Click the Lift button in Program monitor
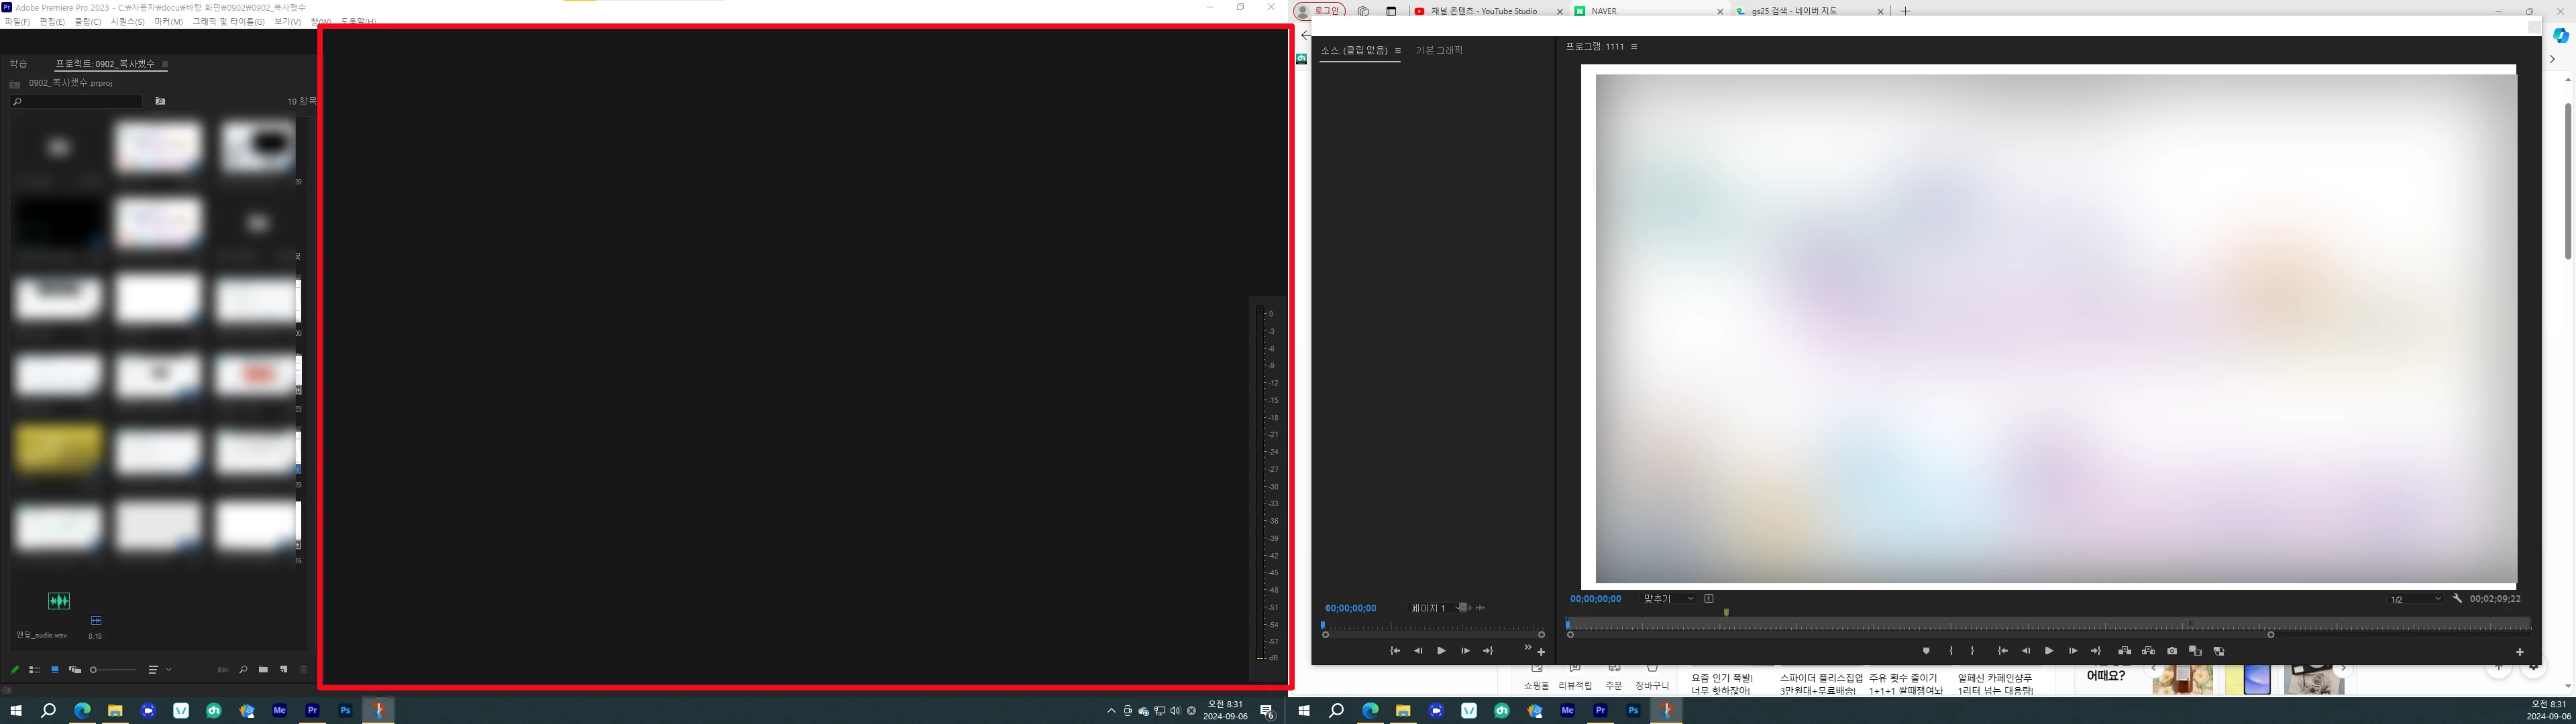Screen dimensions: 2576x724 pos(2124,651)
